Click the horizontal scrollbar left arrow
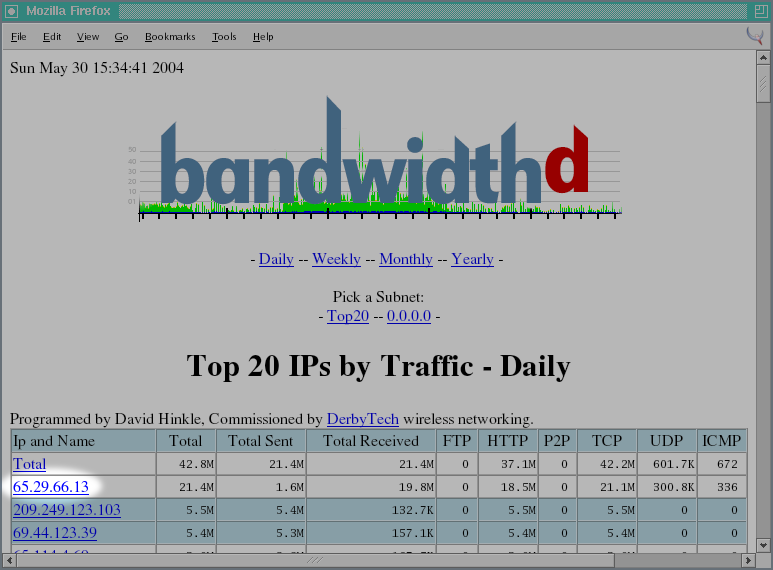773x570 pixels. point(10,560)
